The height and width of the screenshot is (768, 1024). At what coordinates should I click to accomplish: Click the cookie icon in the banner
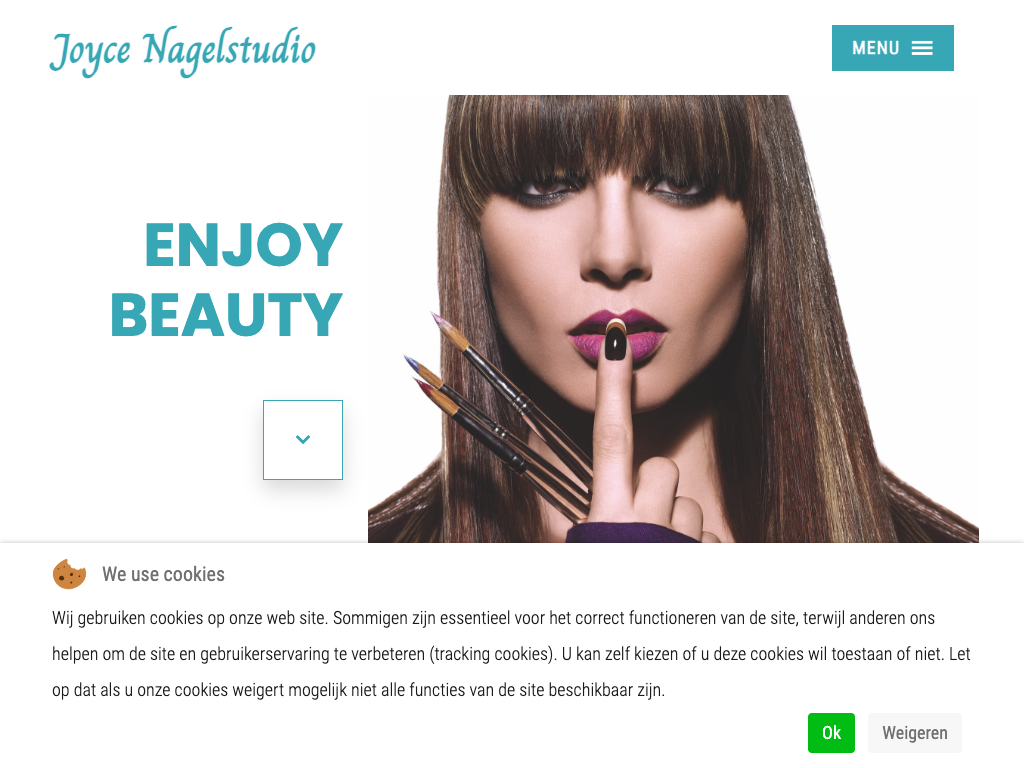pyautogui.click(x=69, y=575)
